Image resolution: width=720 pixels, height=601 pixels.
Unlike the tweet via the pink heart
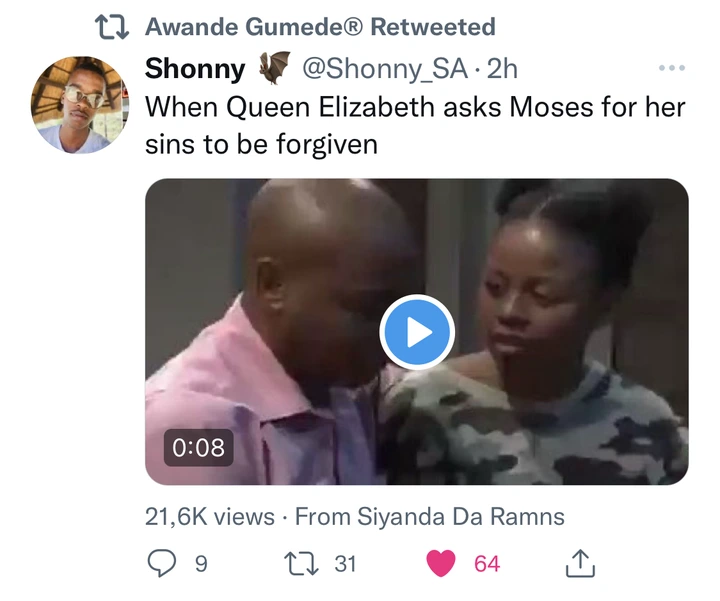click(x=441, y=563)
